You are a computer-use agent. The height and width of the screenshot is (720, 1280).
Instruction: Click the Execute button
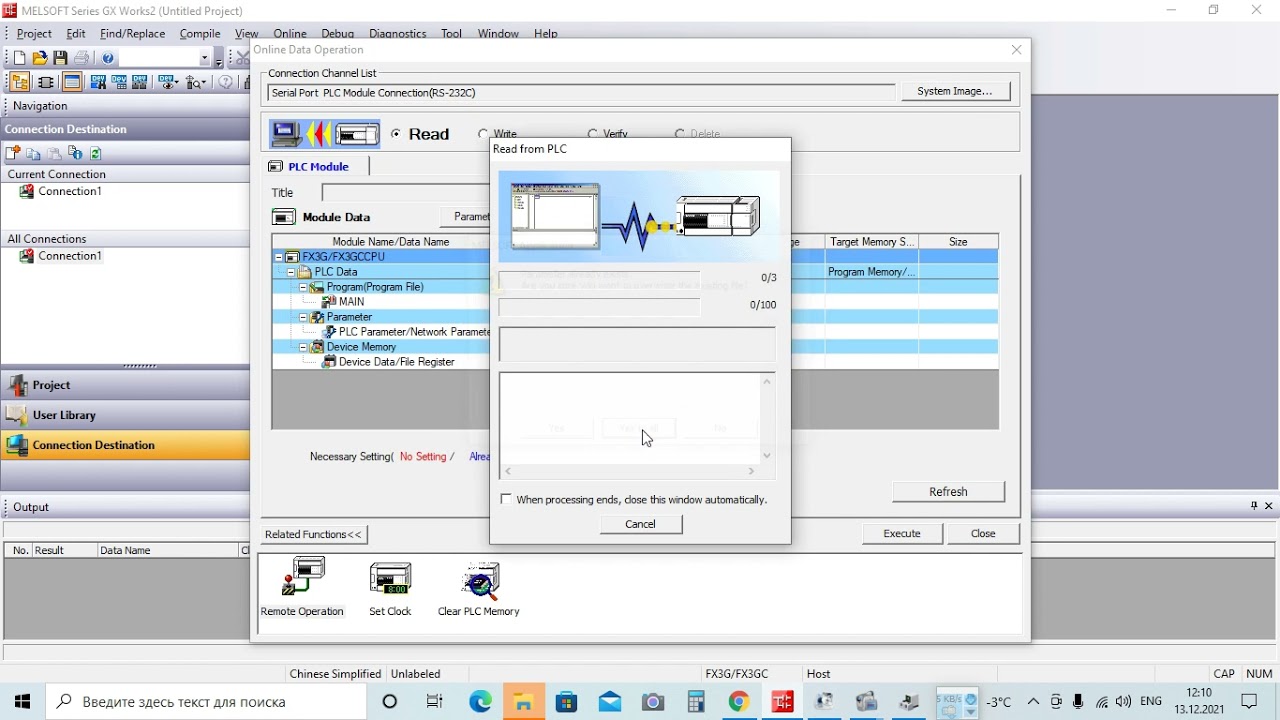[902, 534]
